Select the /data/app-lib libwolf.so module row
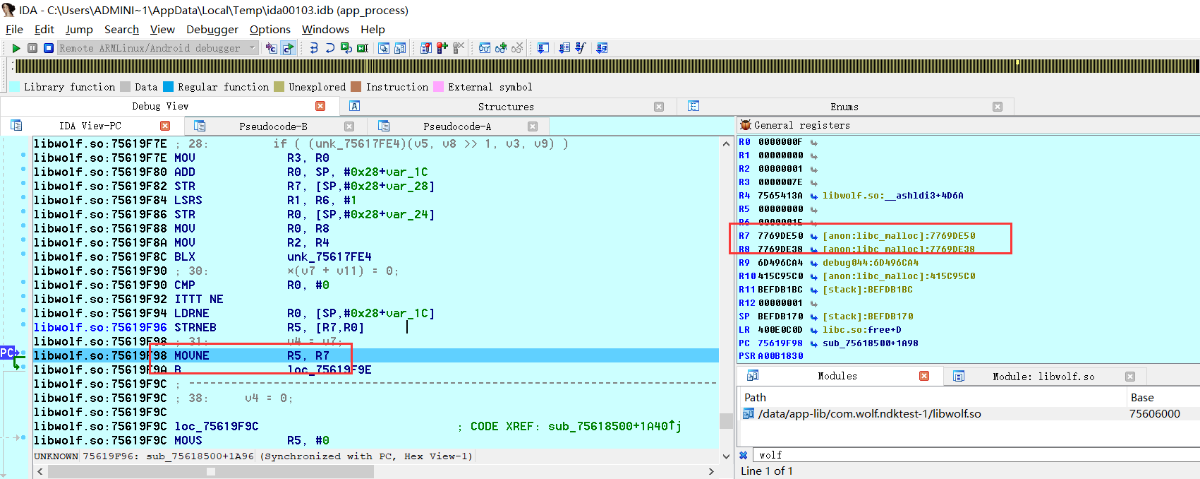The height and width of the screenshot is (479, 1200). (x=968, y=413)
